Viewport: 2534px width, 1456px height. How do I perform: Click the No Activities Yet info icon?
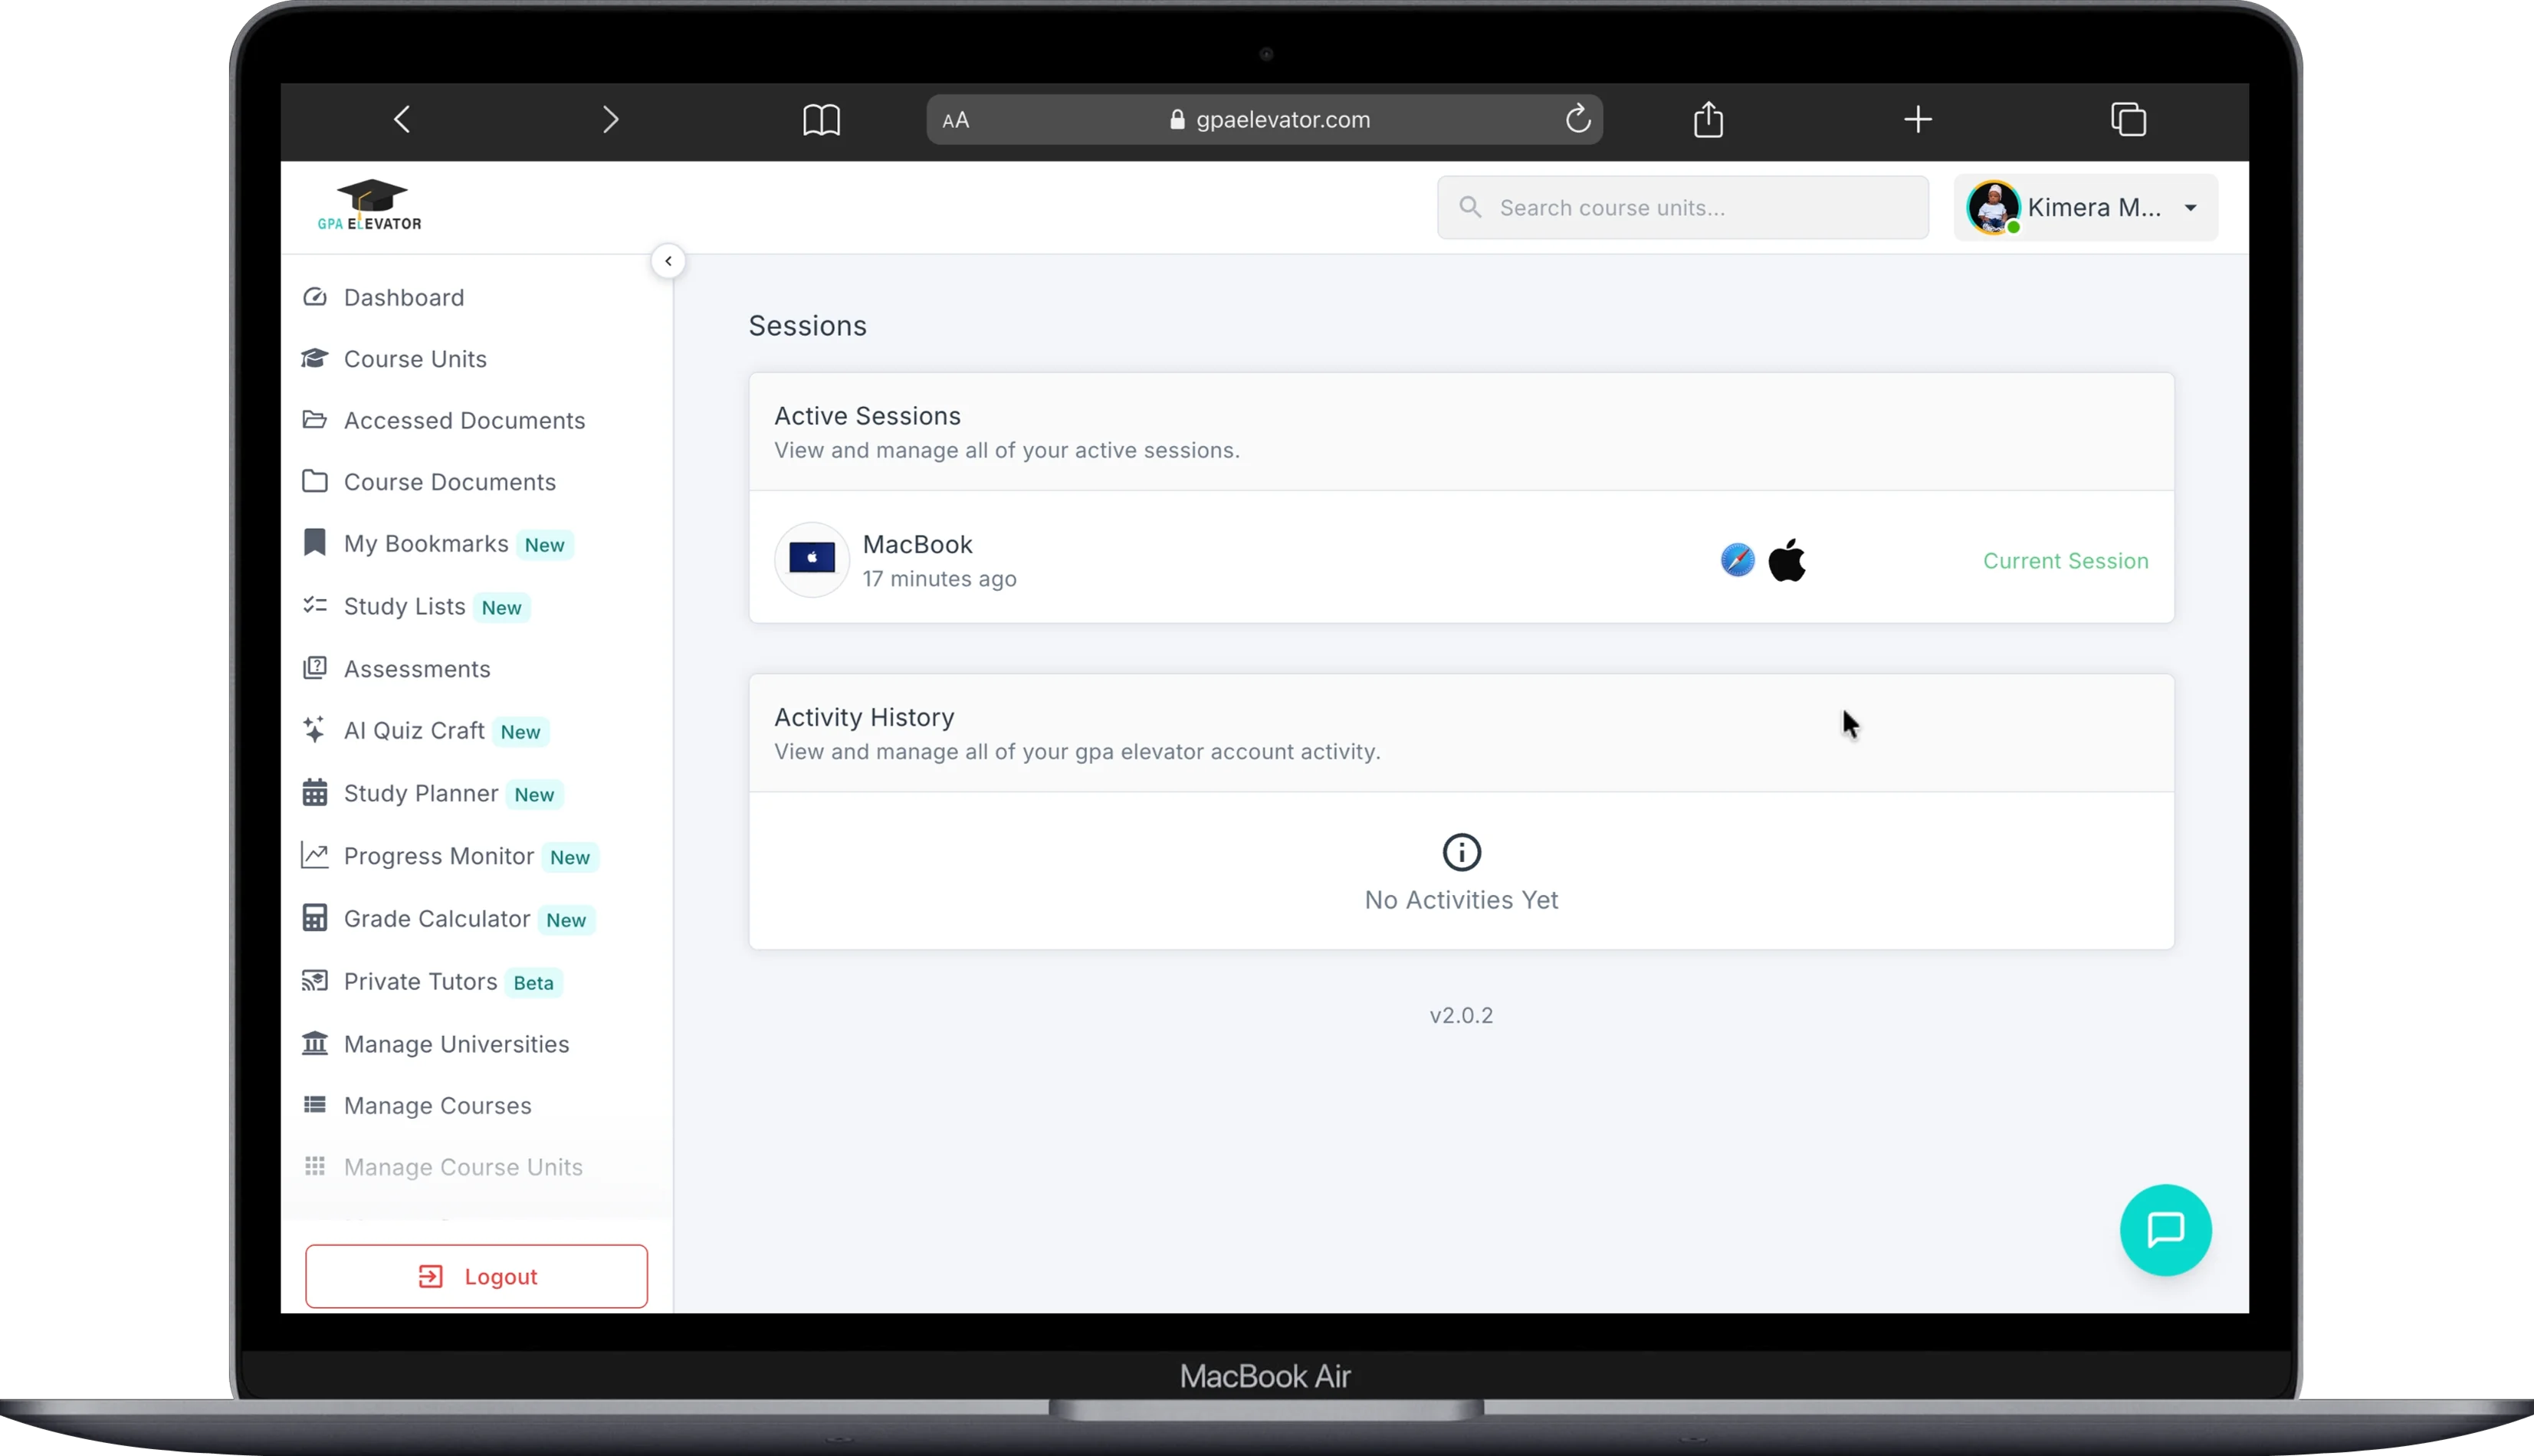[x=1461, y=852]
